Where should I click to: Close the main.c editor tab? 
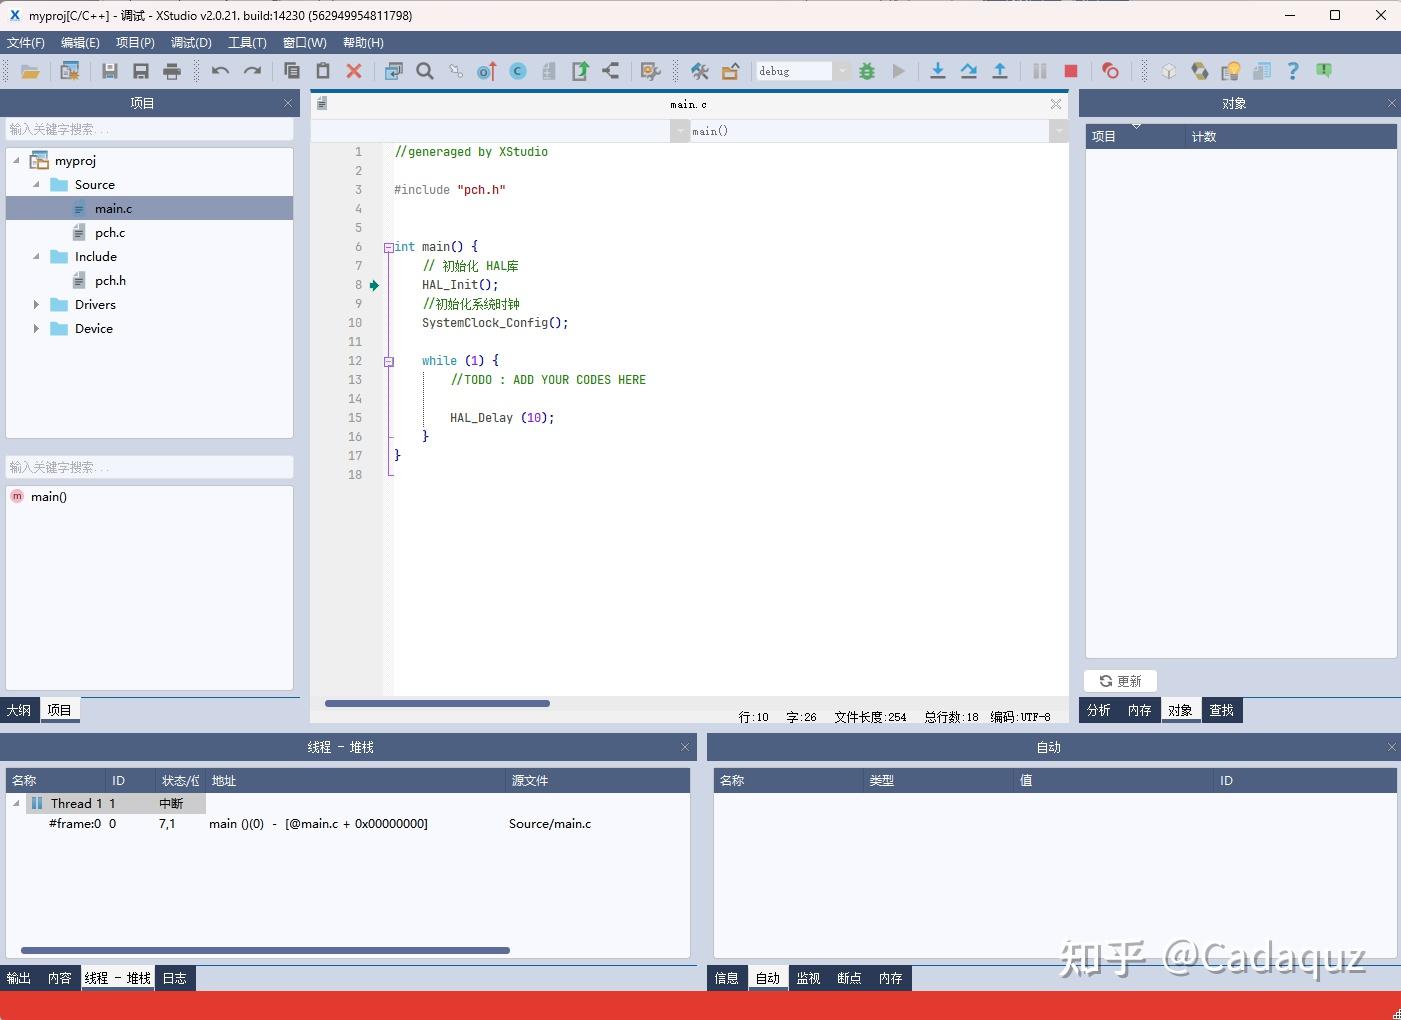click(x=1056, y=104)
